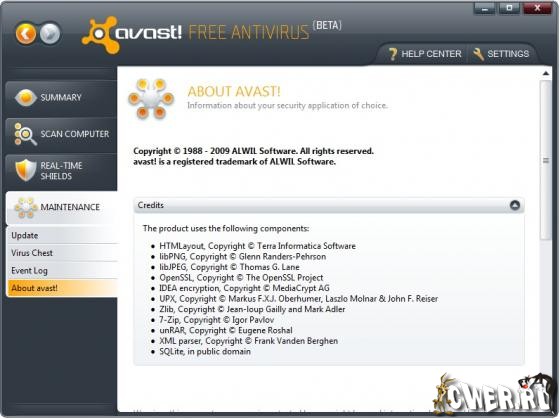Click the Help Center question mark icon
The image size is (560, 419).
(x=392, y=54)
